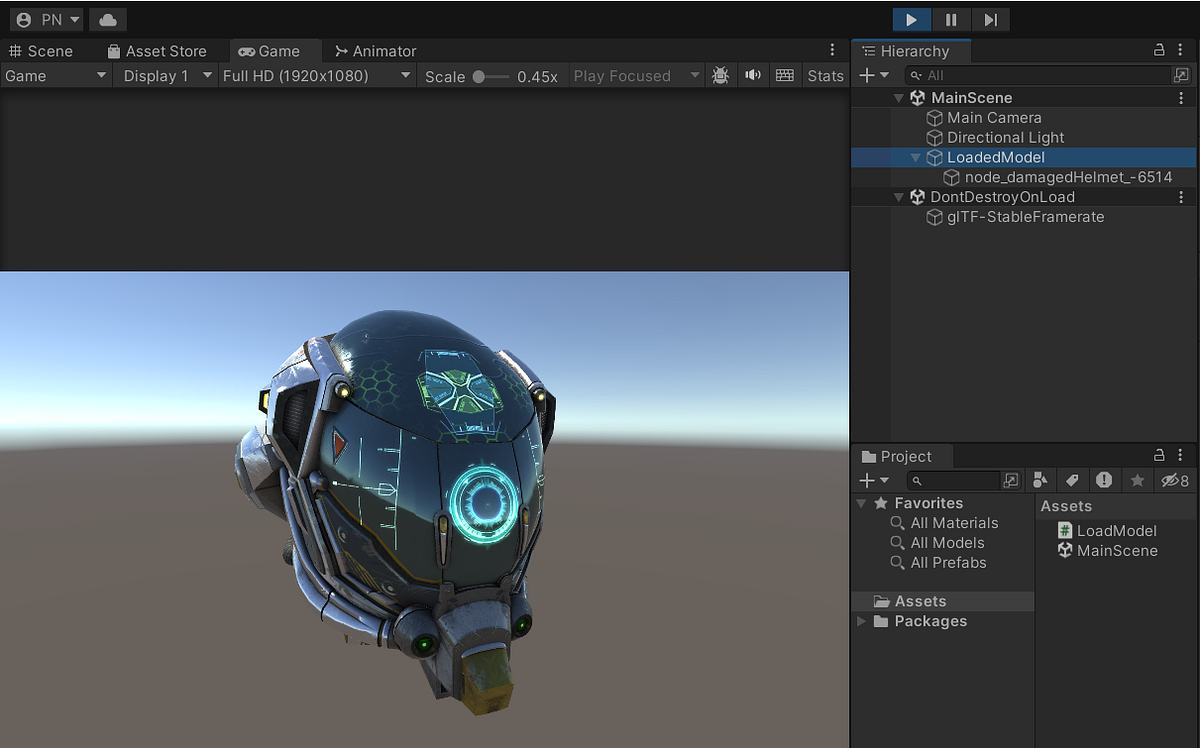This screenshot has height=748, width=1200.
Task: Open the Hierarchy panel options menu
Action: coord(1180,50)
